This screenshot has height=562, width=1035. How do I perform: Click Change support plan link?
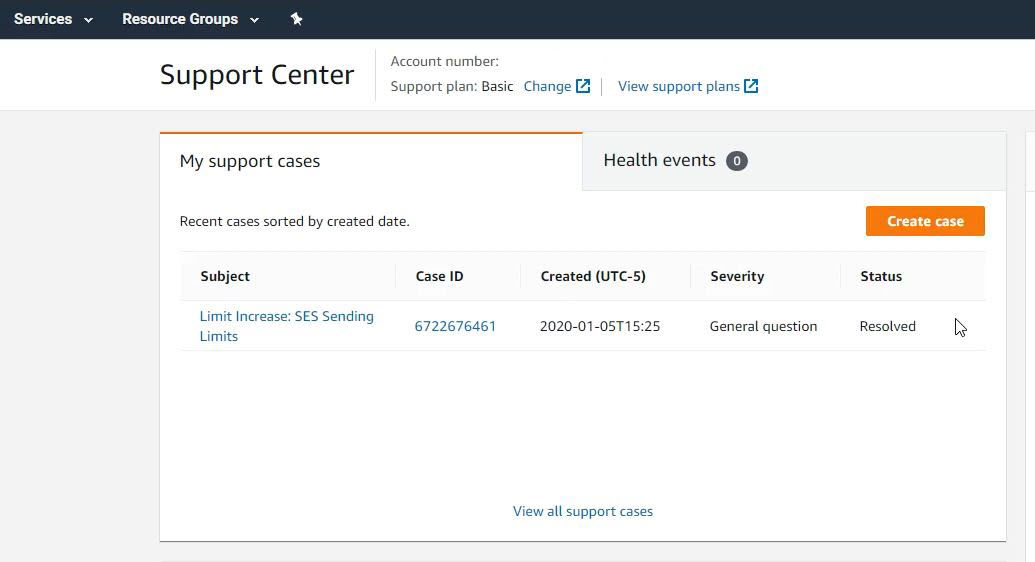547,87
